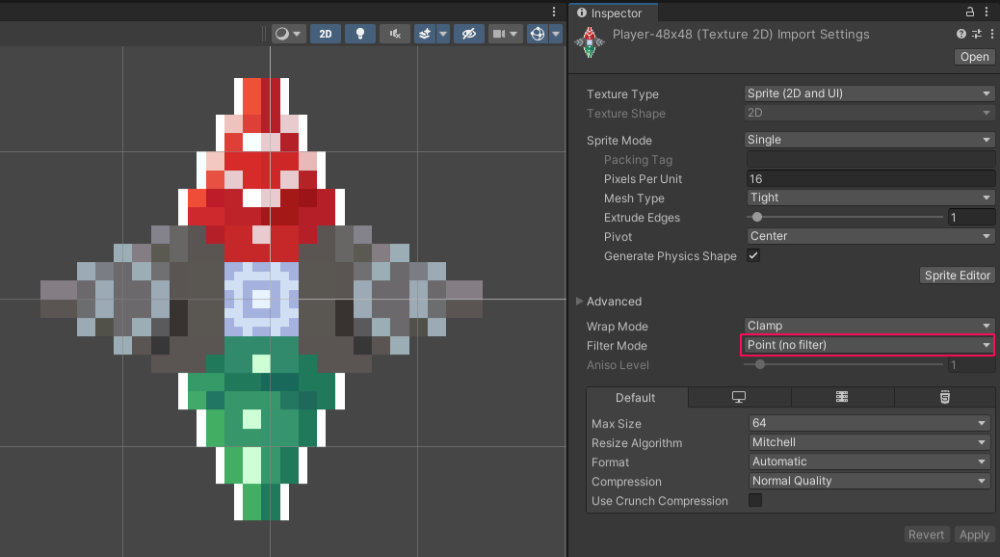
Task: Click the Extrude Edges slider handle
Action: point(757,217)
